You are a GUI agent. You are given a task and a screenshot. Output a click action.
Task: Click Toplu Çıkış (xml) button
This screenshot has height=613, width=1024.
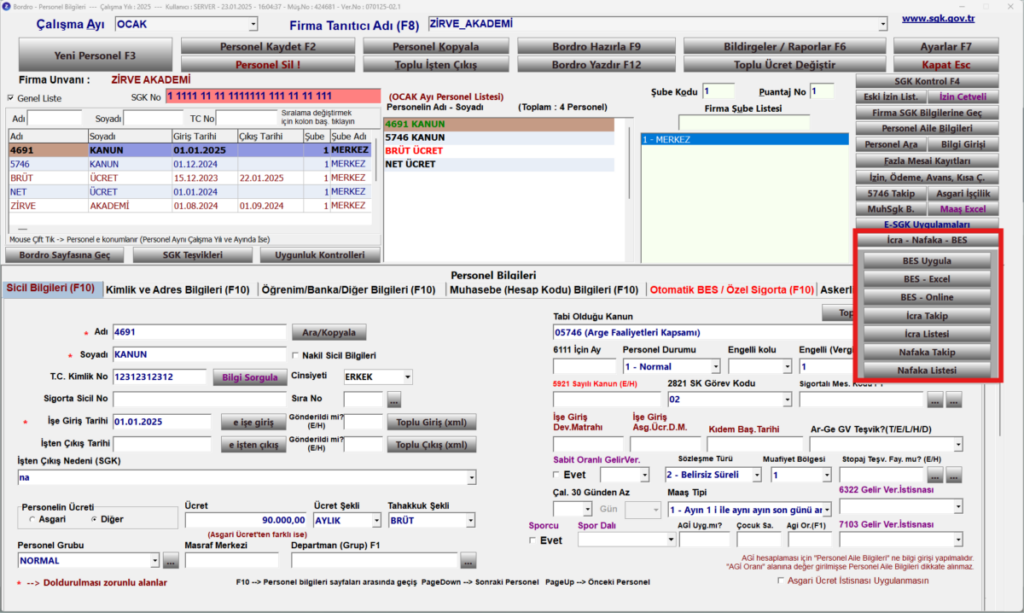tap(431, 445)
